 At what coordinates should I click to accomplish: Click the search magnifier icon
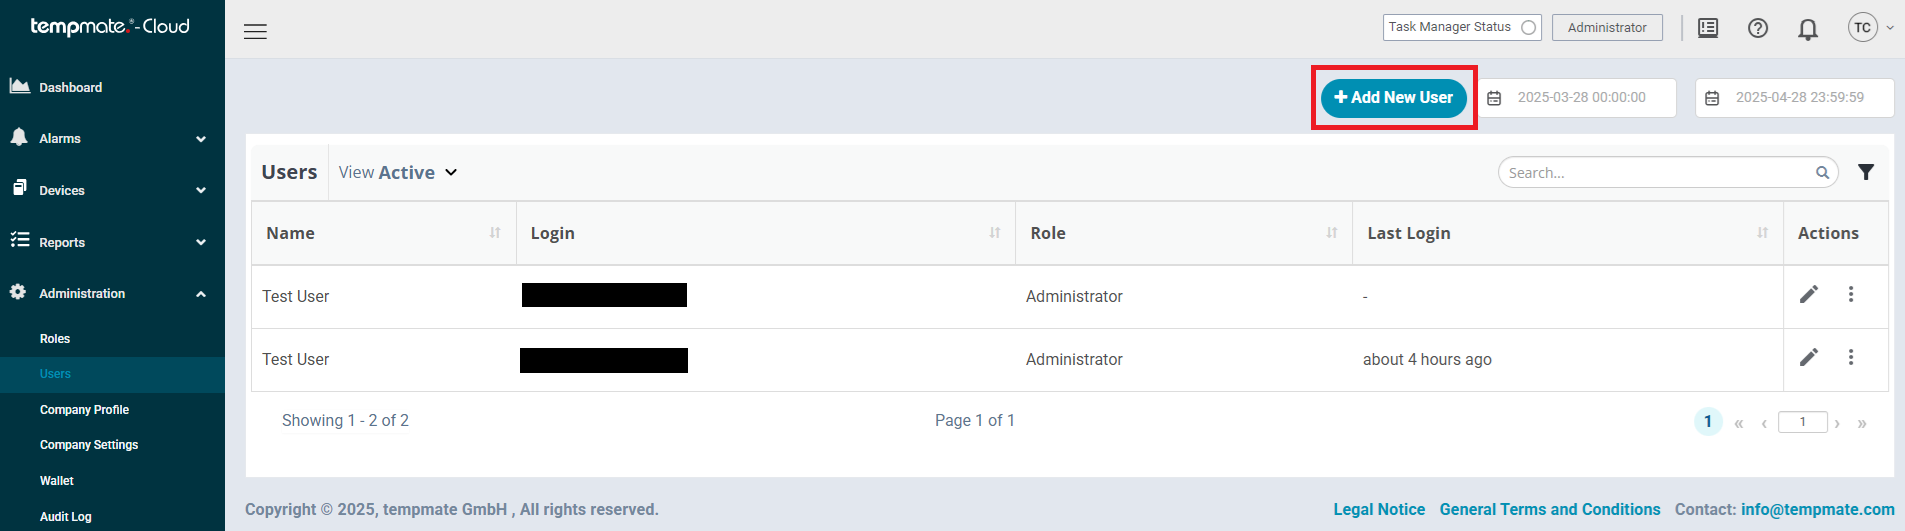1822,173
